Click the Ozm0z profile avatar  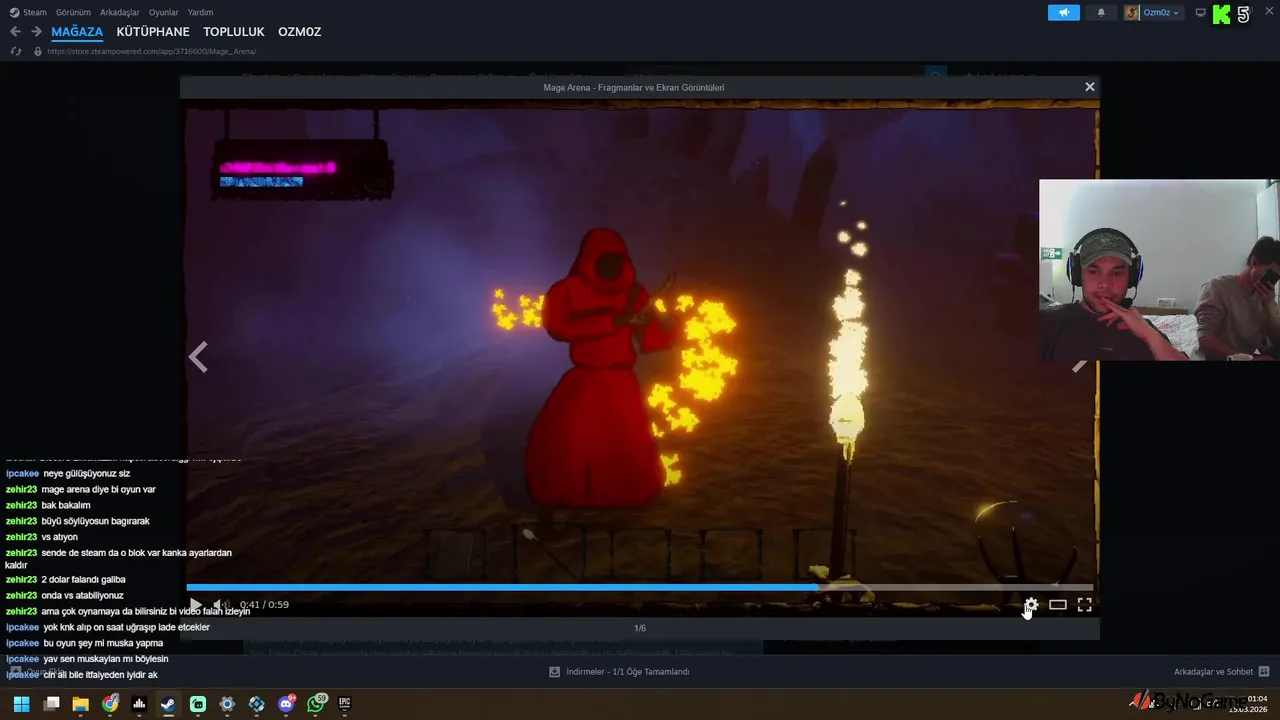1132,13
